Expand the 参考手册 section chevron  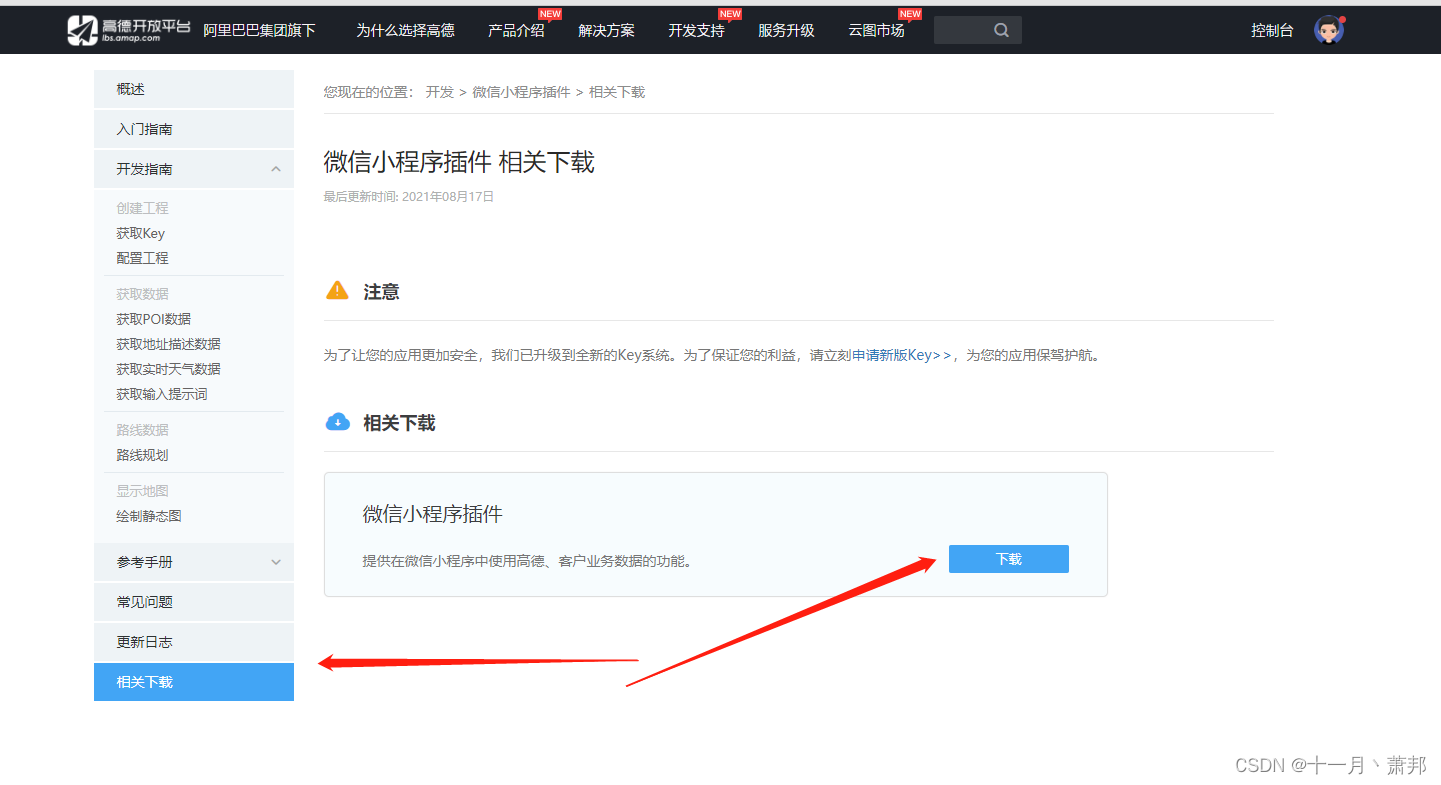tap(276, 562)
